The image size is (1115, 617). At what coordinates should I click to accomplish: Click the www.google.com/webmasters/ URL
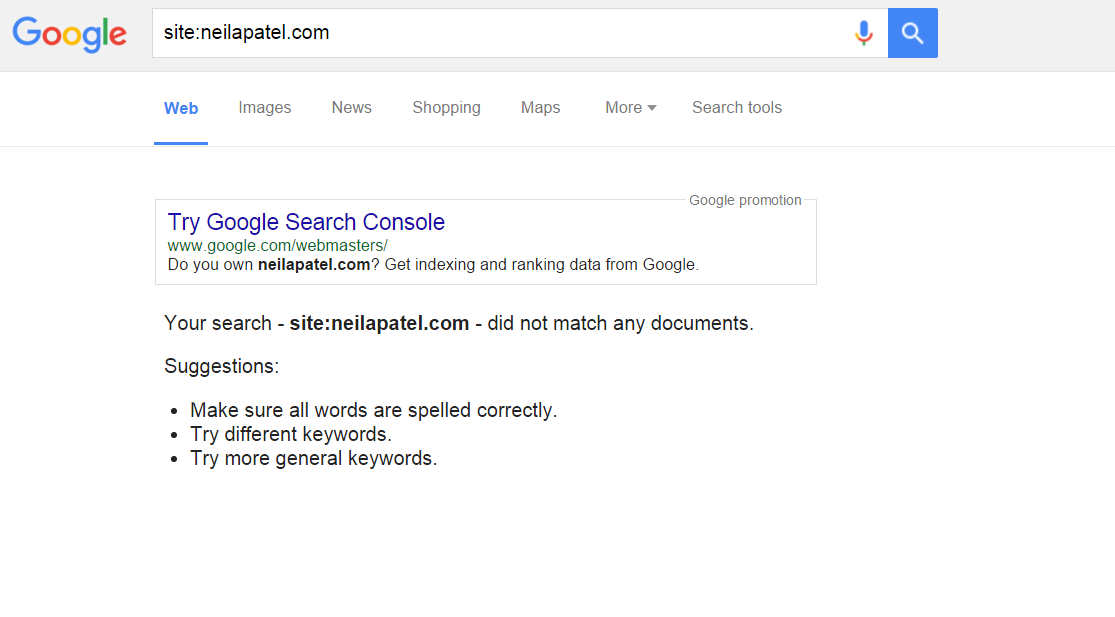point(277,245)
